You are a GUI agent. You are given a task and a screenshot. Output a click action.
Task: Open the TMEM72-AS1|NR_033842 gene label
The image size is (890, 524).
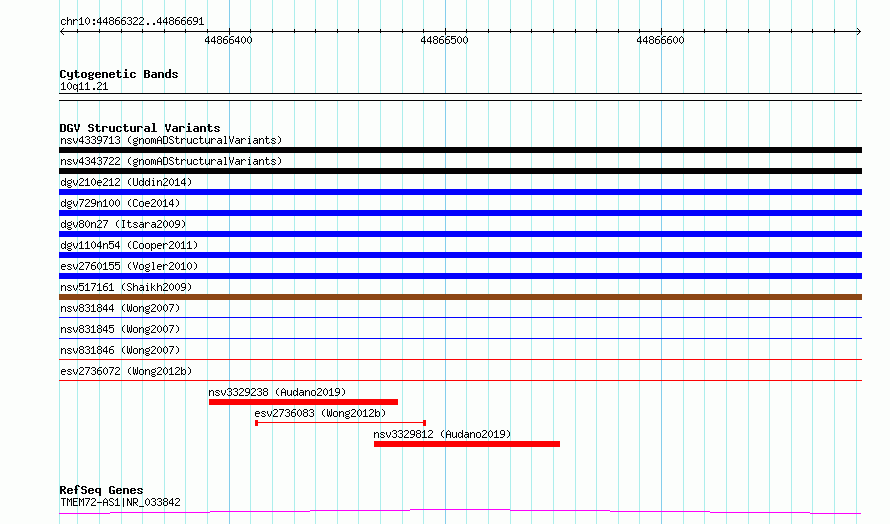120,502
